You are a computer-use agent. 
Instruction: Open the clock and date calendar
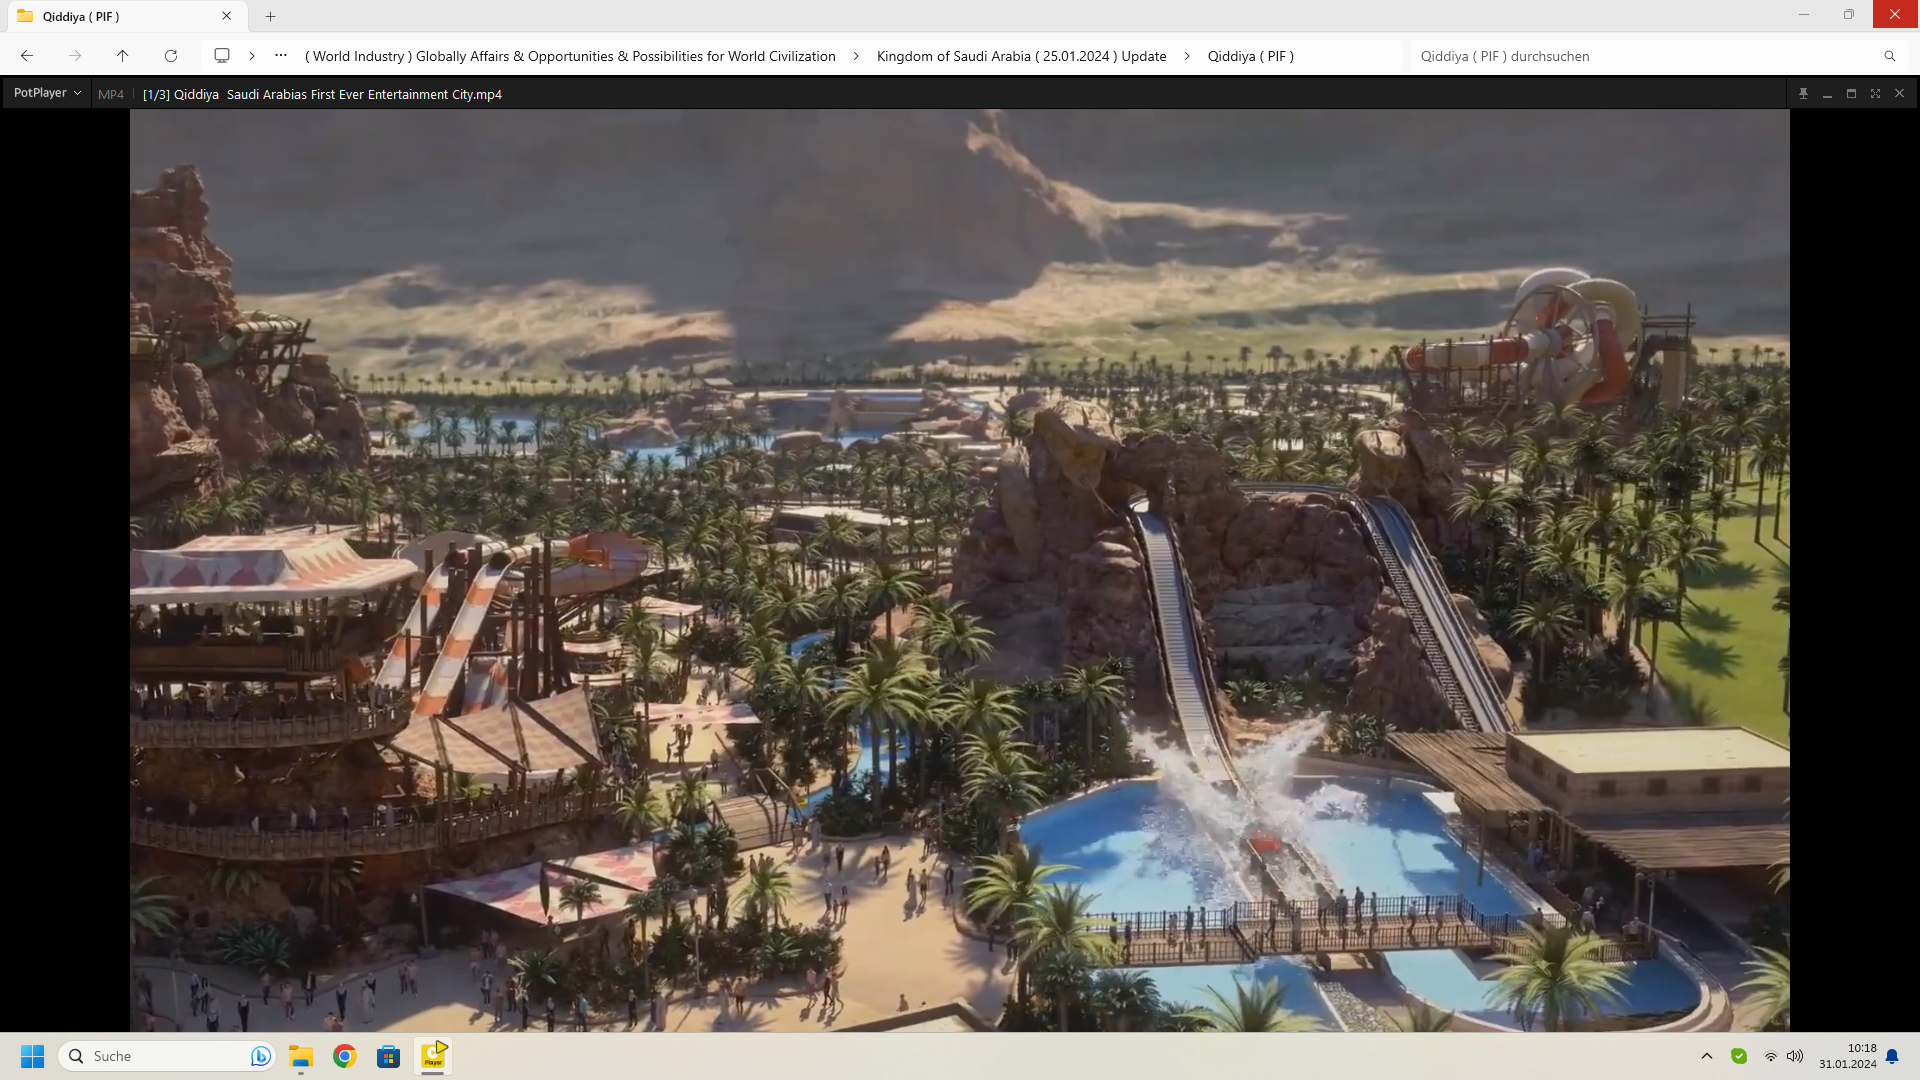pos(1847,1056)
